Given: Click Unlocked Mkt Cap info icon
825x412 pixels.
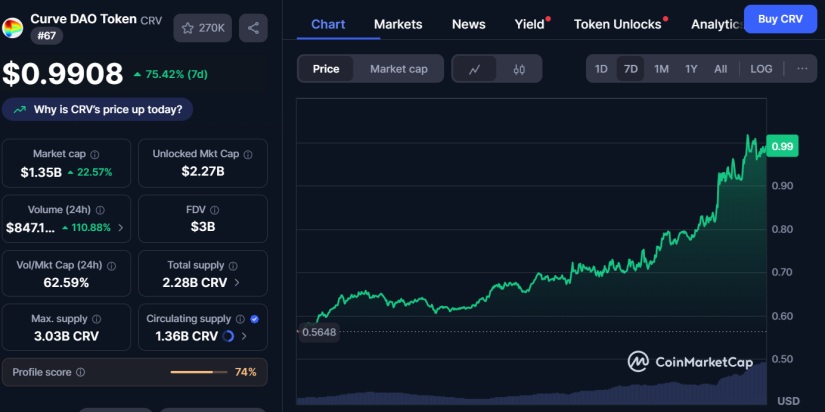Looking at the screenshot, I should (x=248, y=155).
